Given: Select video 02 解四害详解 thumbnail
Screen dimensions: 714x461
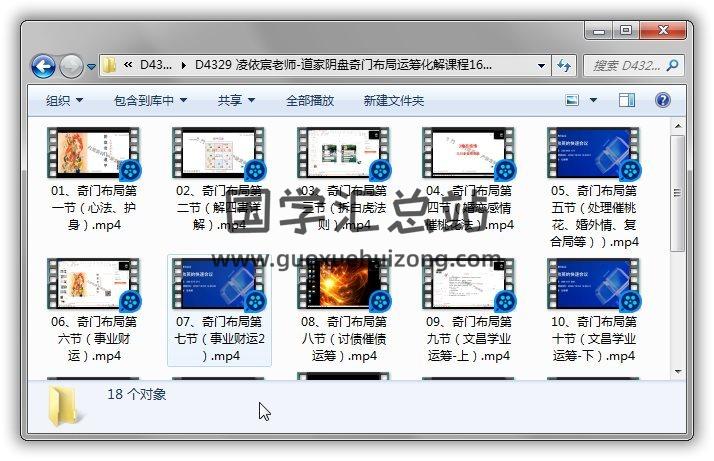Looking at the screenshot, I should click(x=219, y=154).
